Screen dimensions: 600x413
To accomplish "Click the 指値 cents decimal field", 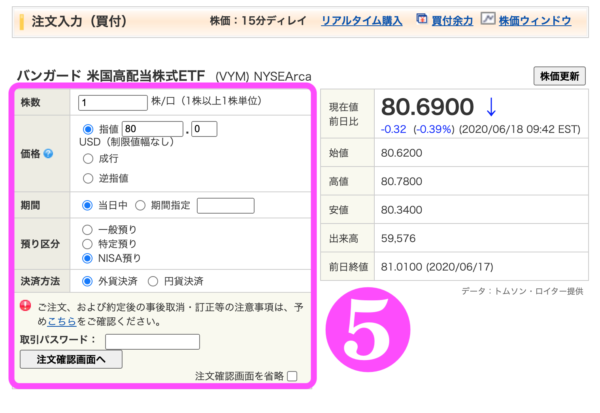I will [x=204, y=129].
